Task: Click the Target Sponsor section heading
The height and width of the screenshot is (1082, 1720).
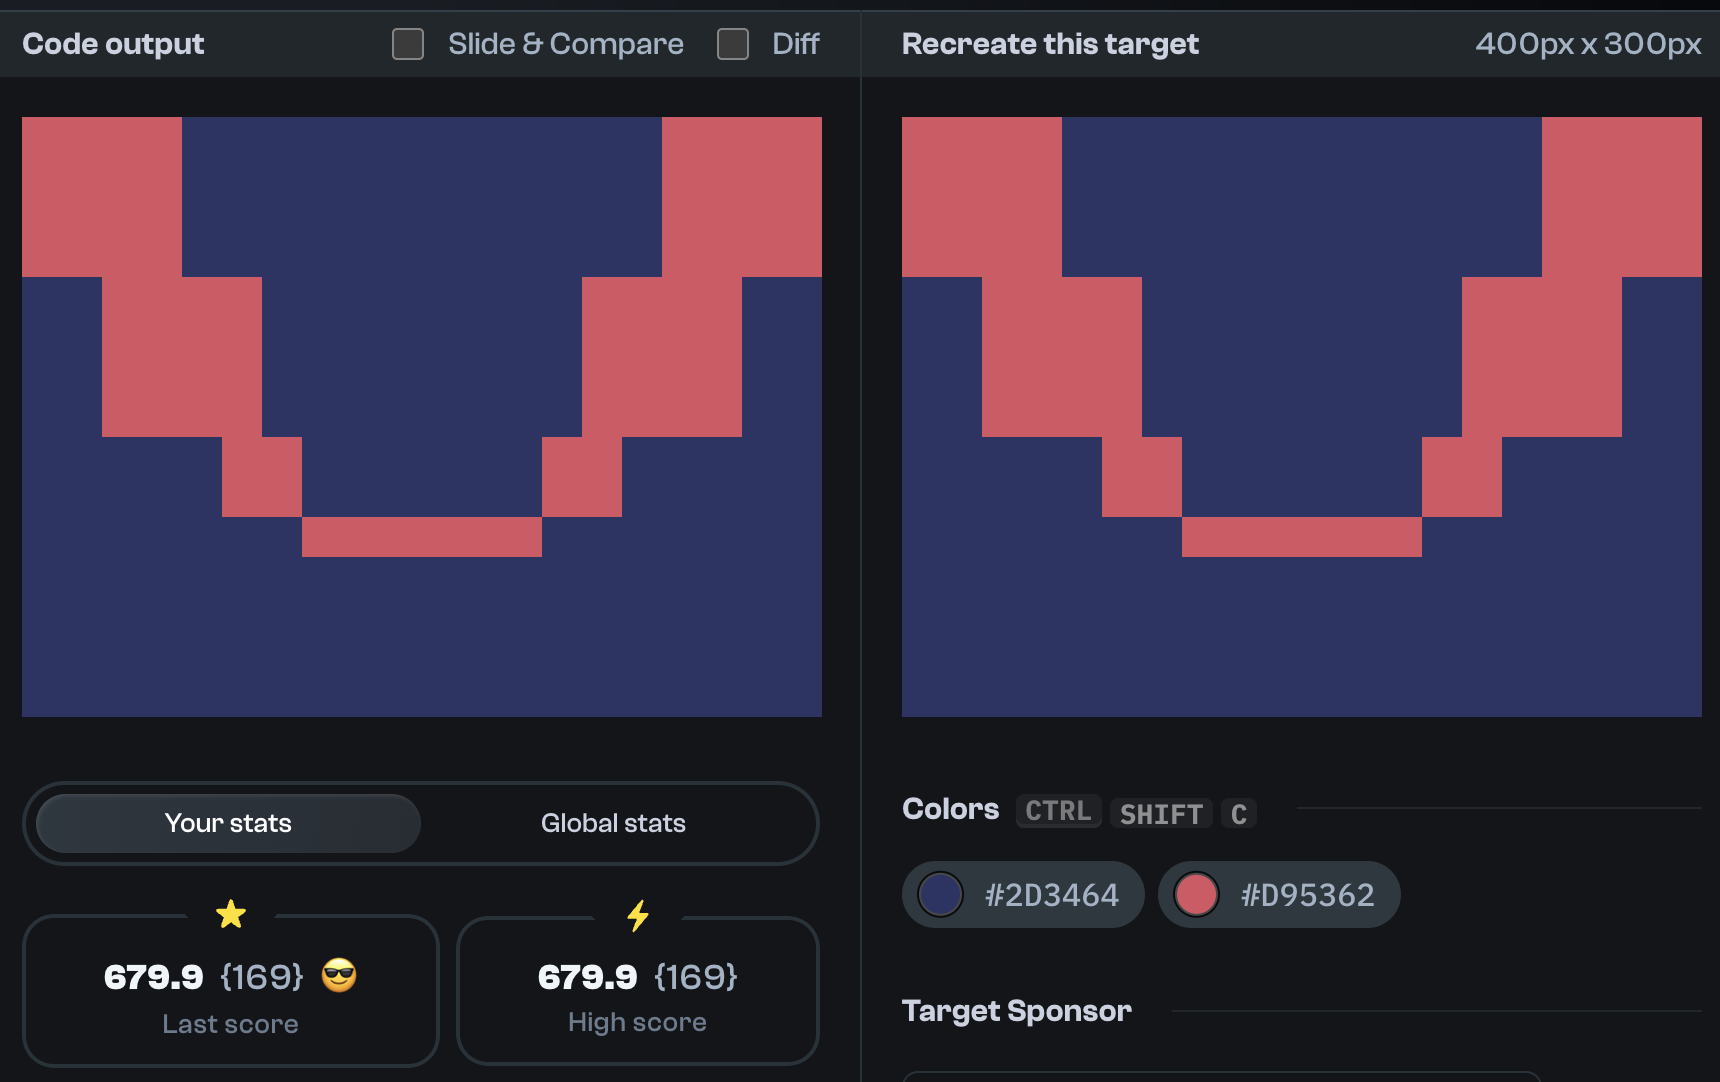Action: tap(1016, 1010)
